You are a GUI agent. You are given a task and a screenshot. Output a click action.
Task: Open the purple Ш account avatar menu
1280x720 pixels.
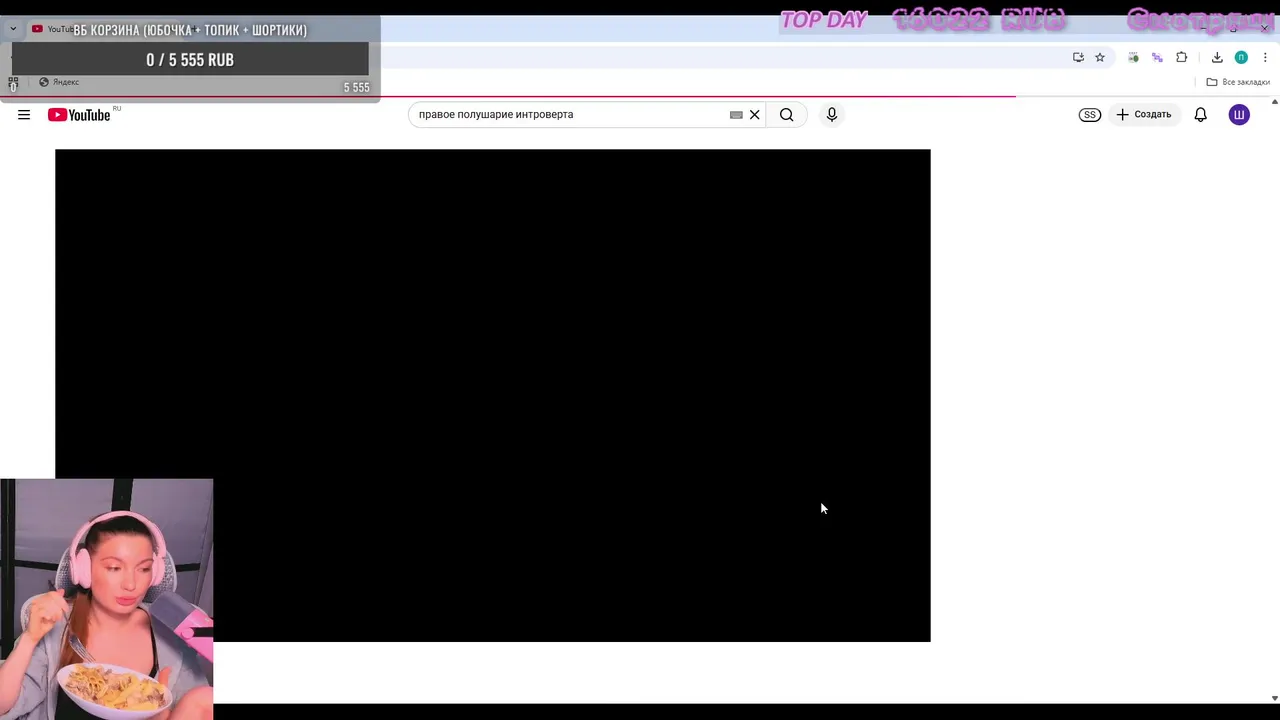(x=1239, y=115)
